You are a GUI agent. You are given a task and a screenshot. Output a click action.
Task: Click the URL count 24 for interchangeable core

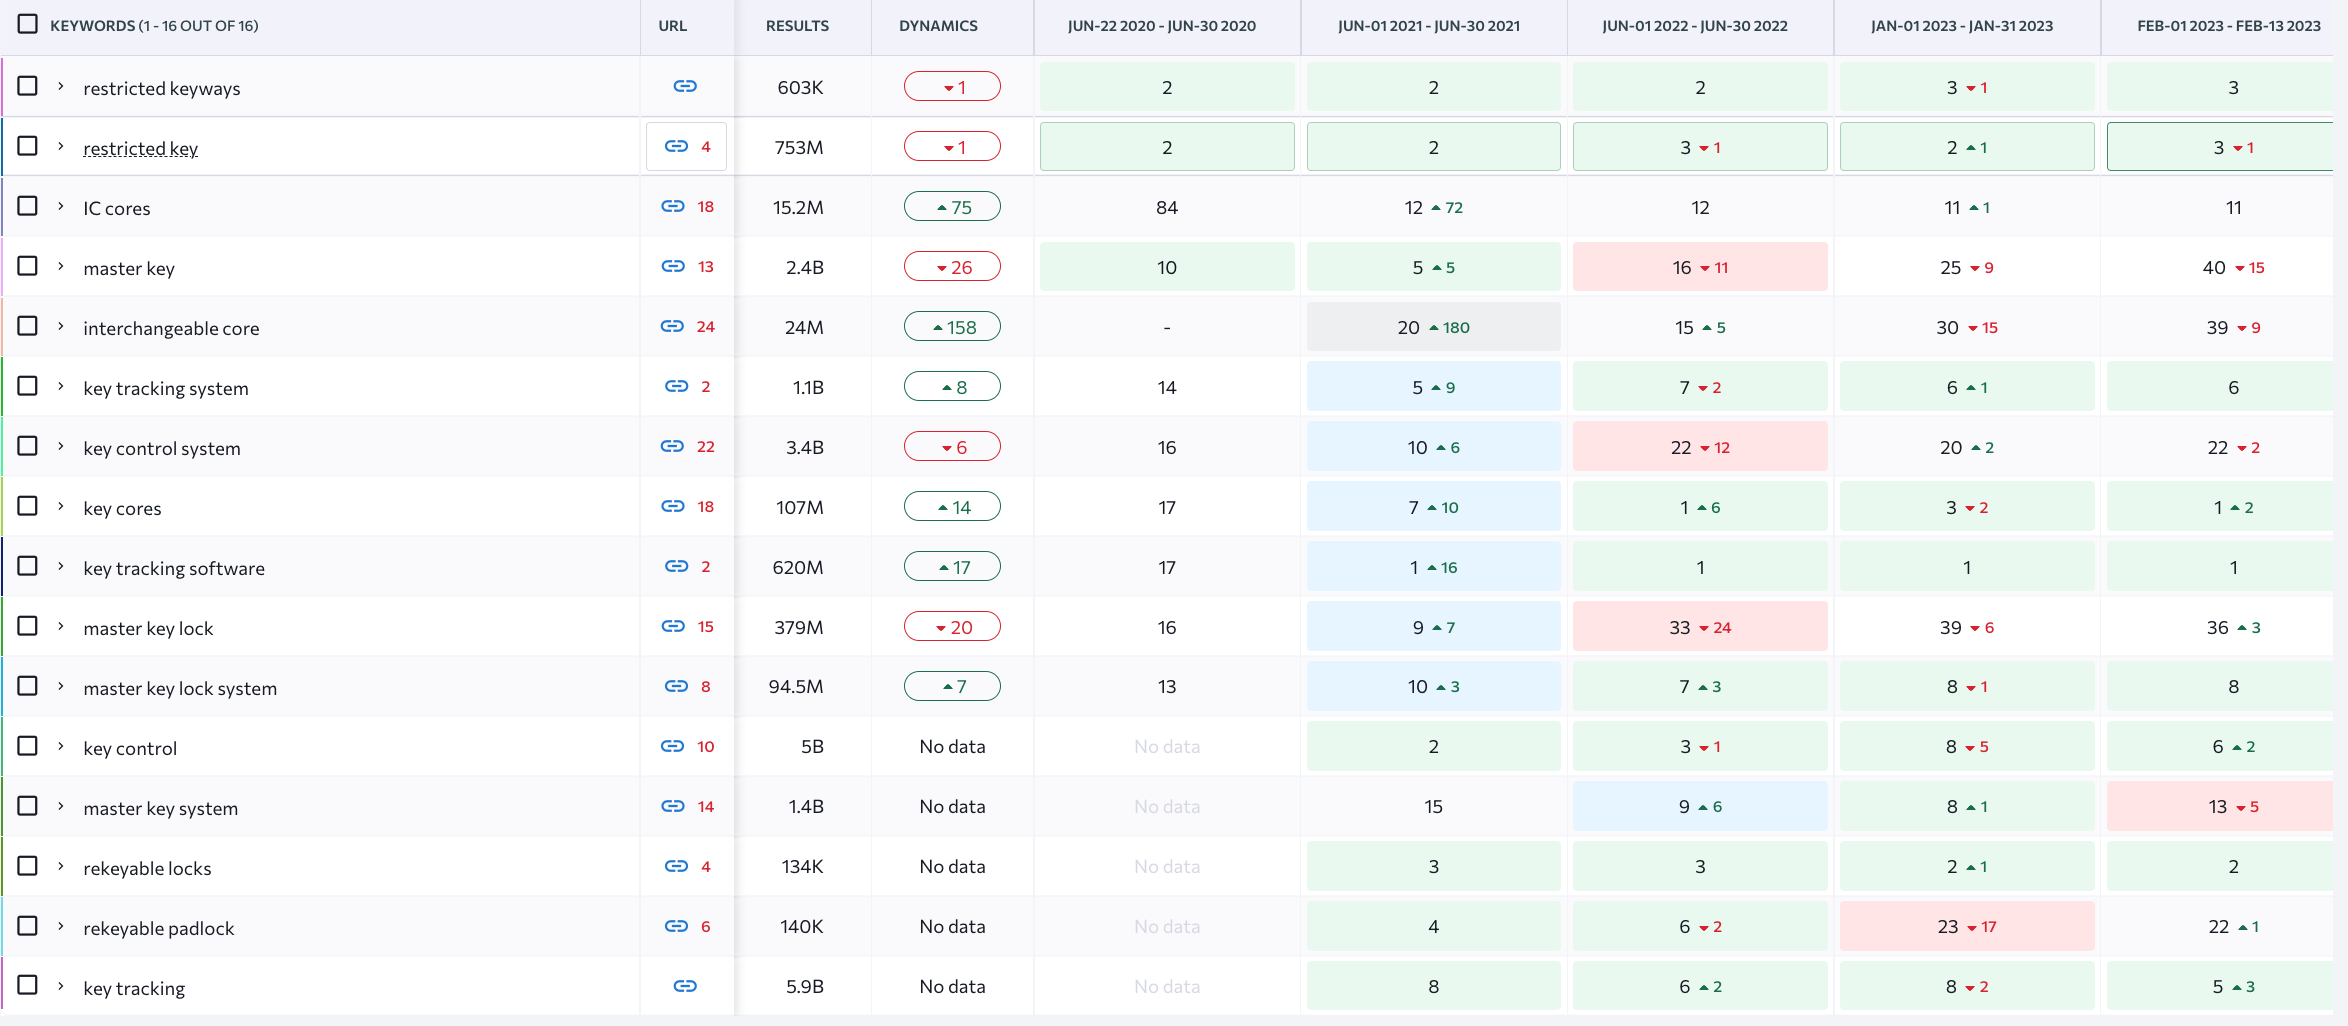(706, 326)
